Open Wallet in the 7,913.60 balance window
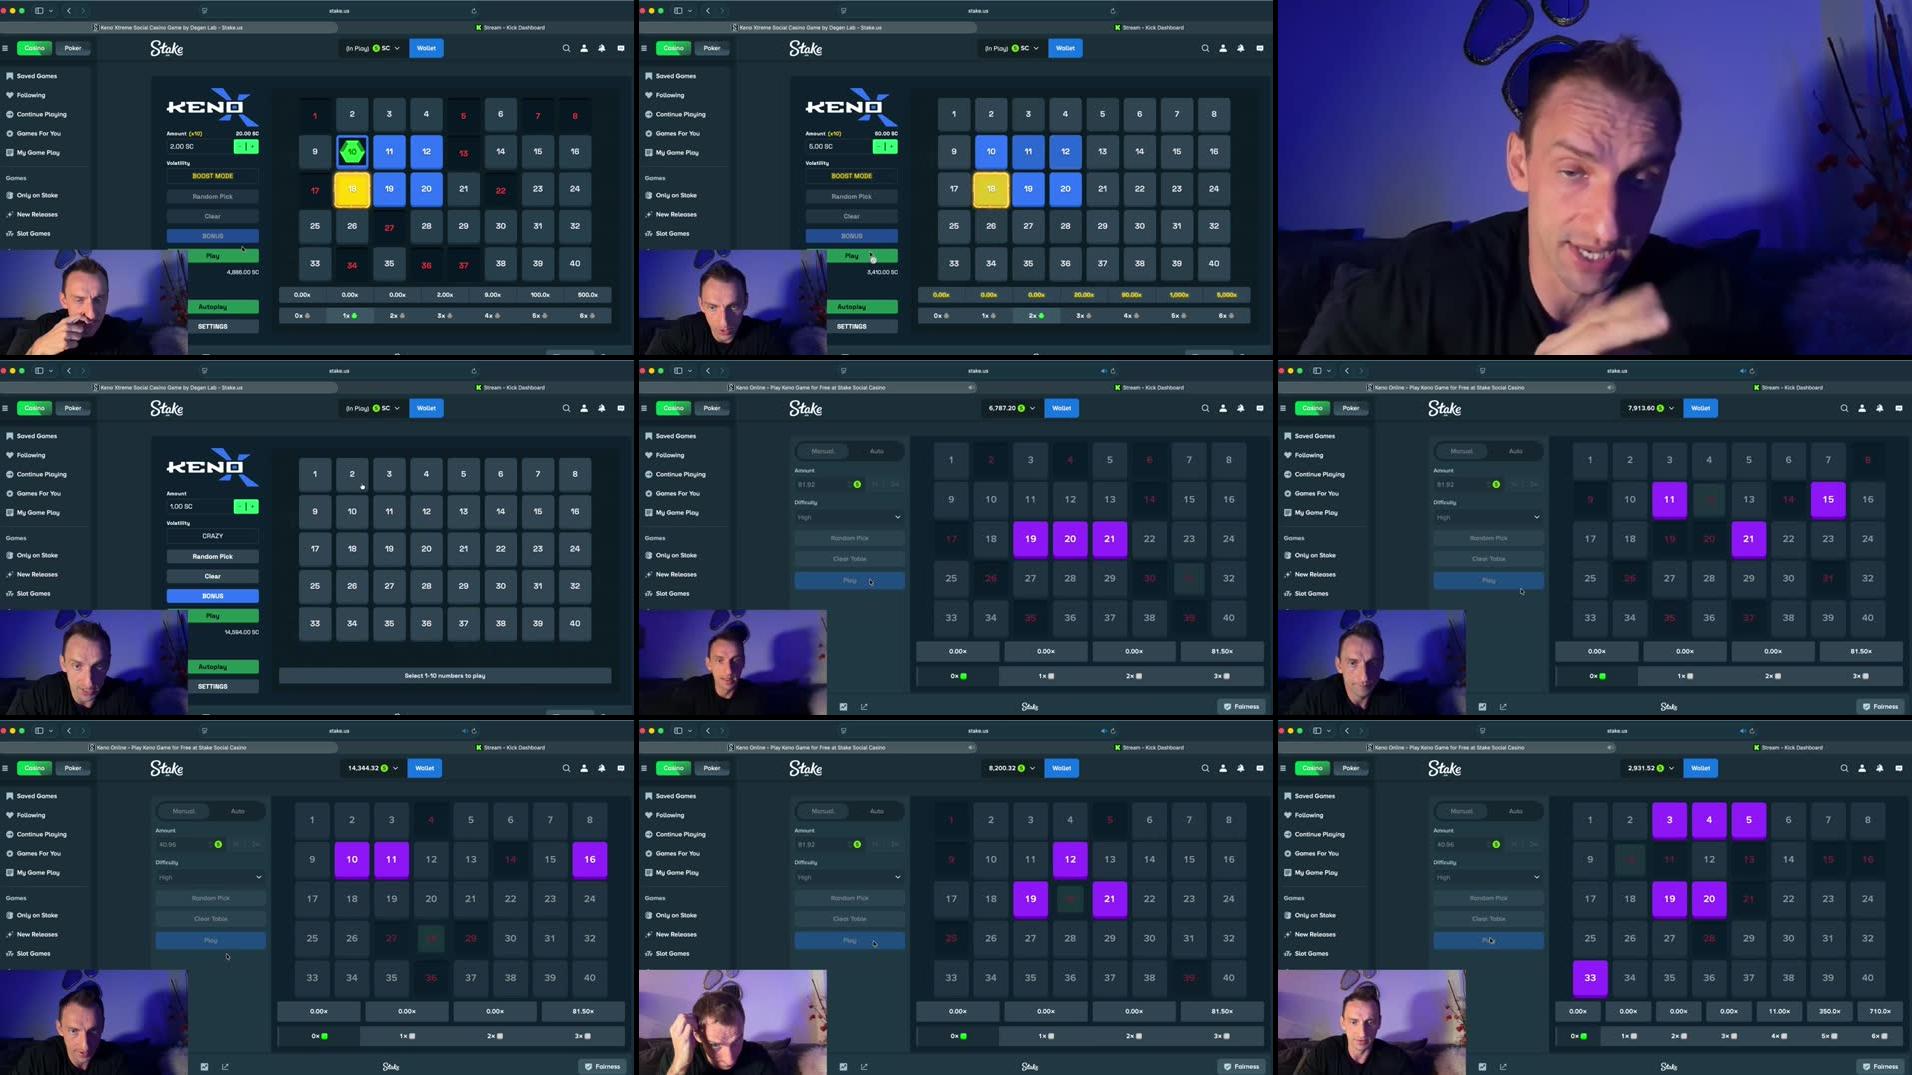This screenshot has height=1075, width=1912. tap(1700, 408)
